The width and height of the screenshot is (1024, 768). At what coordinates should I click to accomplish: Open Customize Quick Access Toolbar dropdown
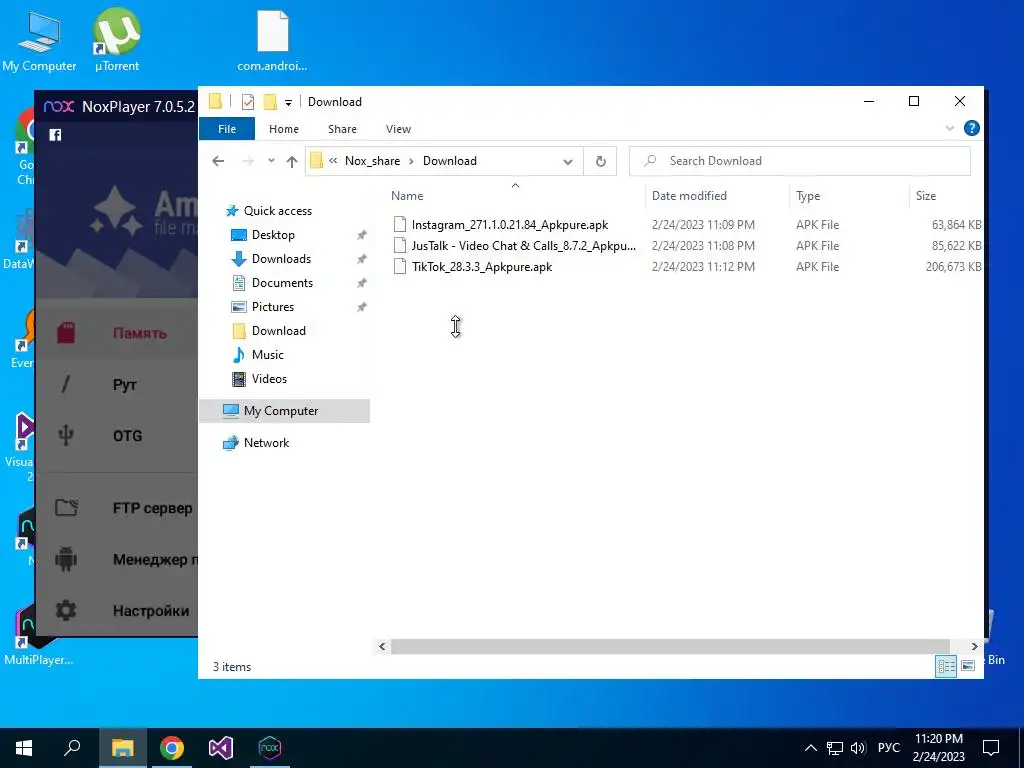288,102
